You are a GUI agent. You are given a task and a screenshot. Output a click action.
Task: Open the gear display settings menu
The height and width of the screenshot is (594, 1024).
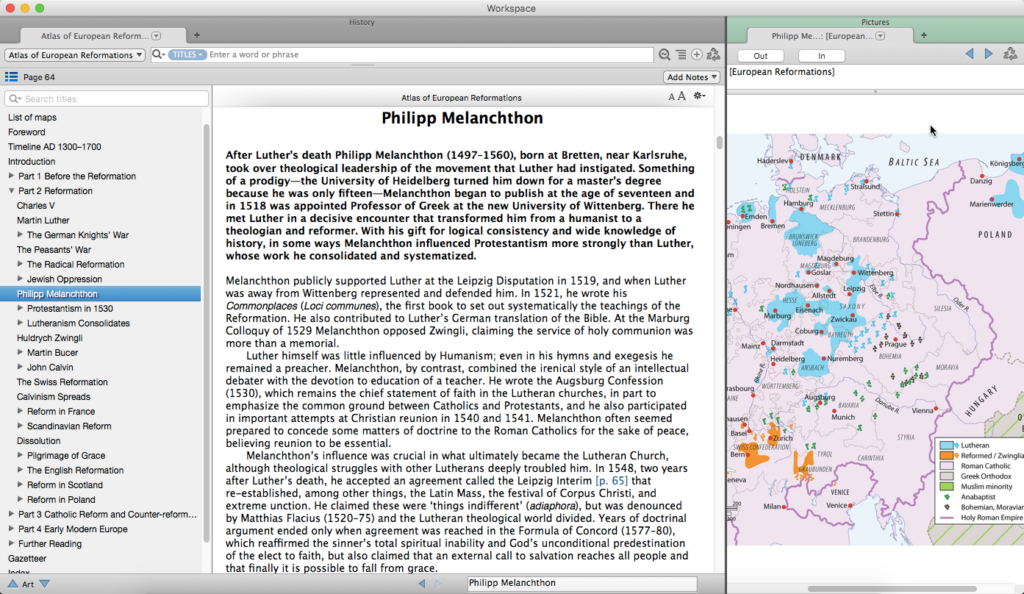[x=699, y=97]
